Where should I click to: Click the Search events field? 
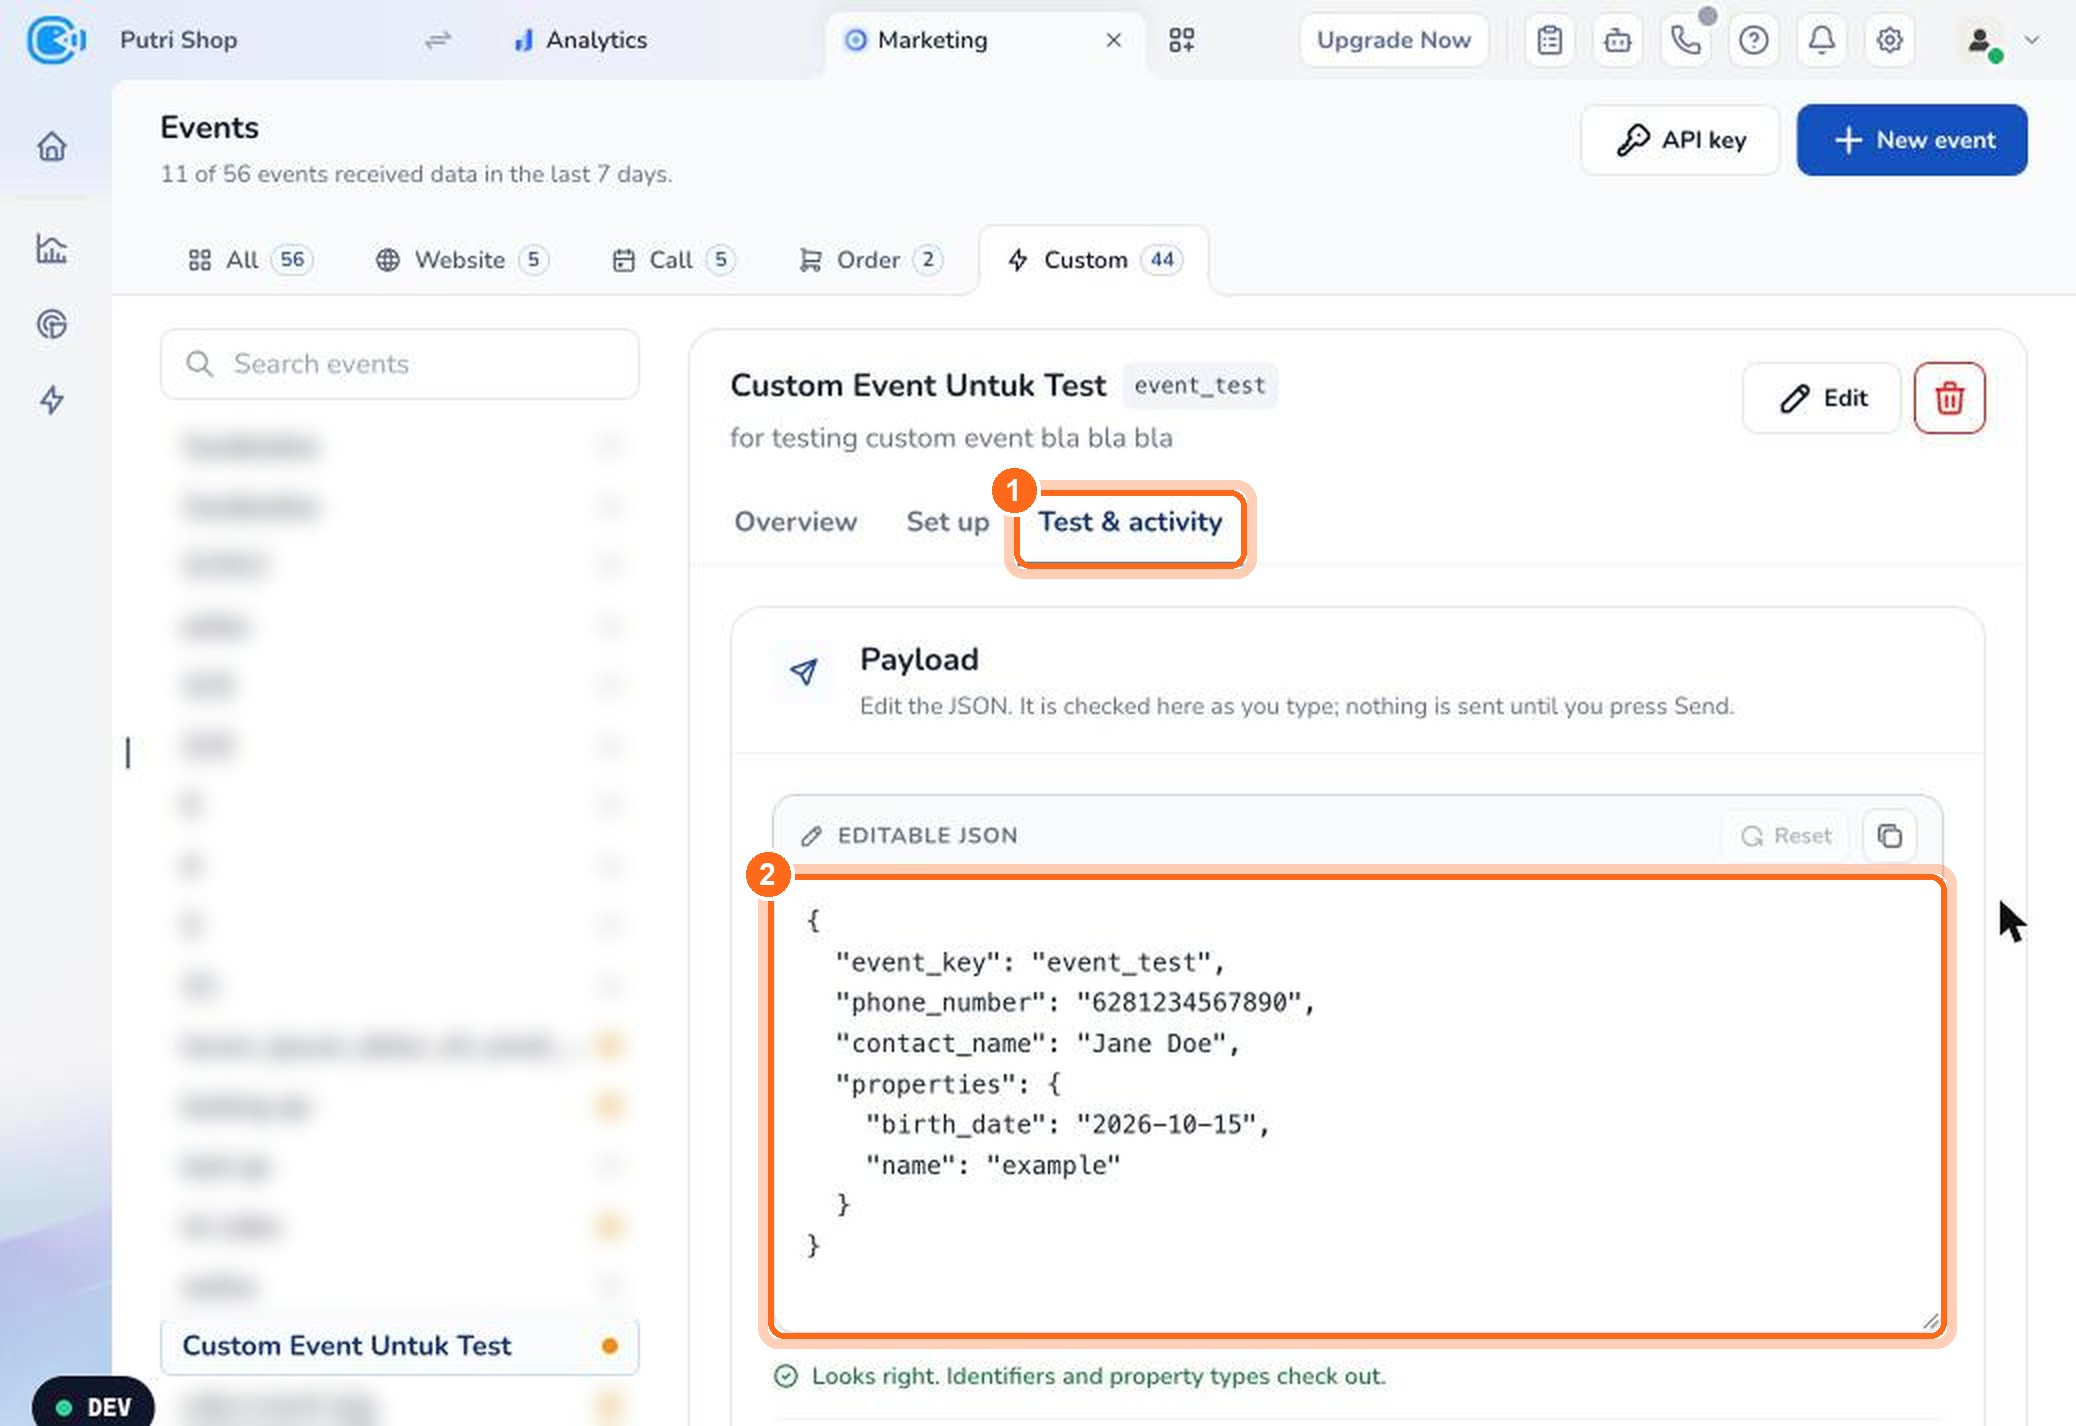[x=400, y=364]
